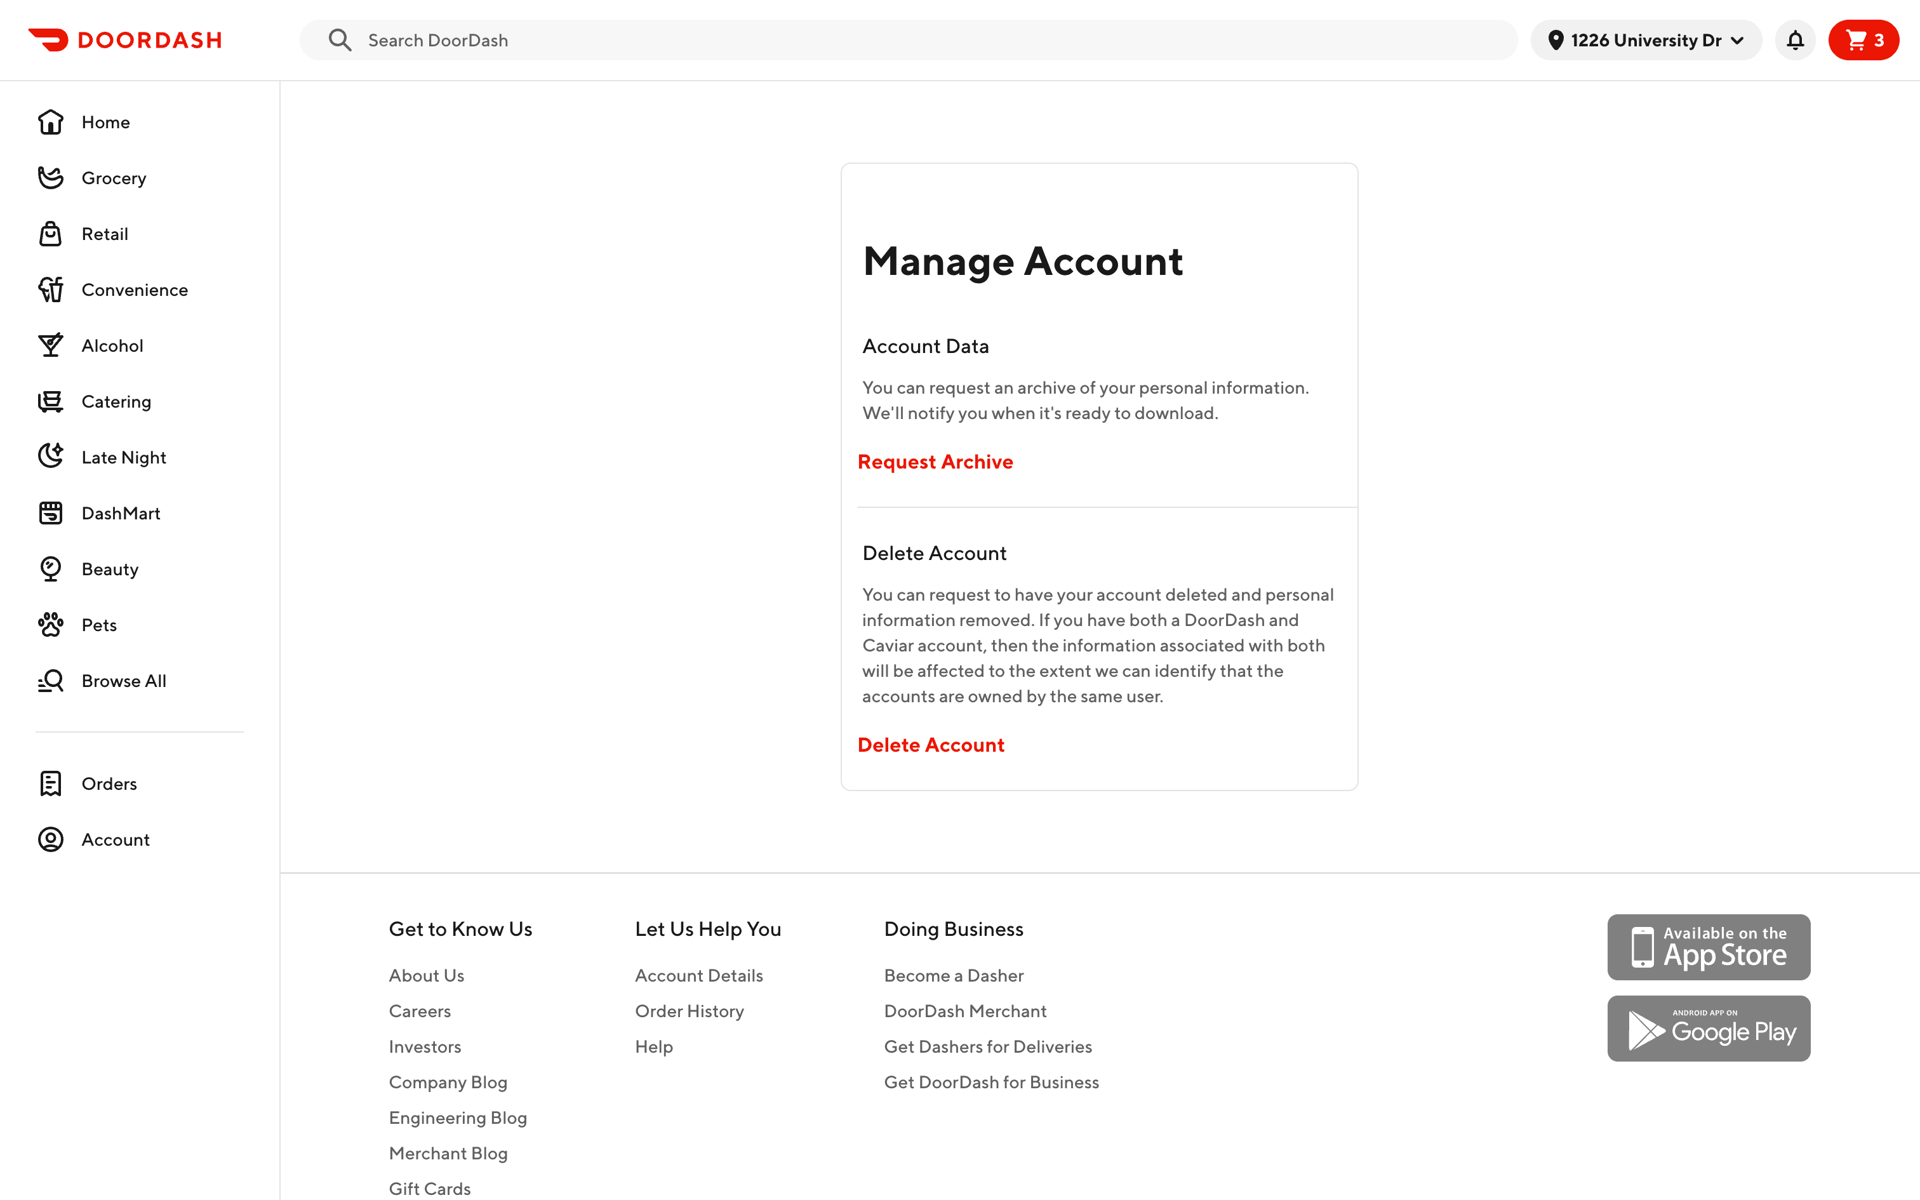Click the Retail bag icon
The height and width of the screenshot is (1200, 1920).
[51, 234]
